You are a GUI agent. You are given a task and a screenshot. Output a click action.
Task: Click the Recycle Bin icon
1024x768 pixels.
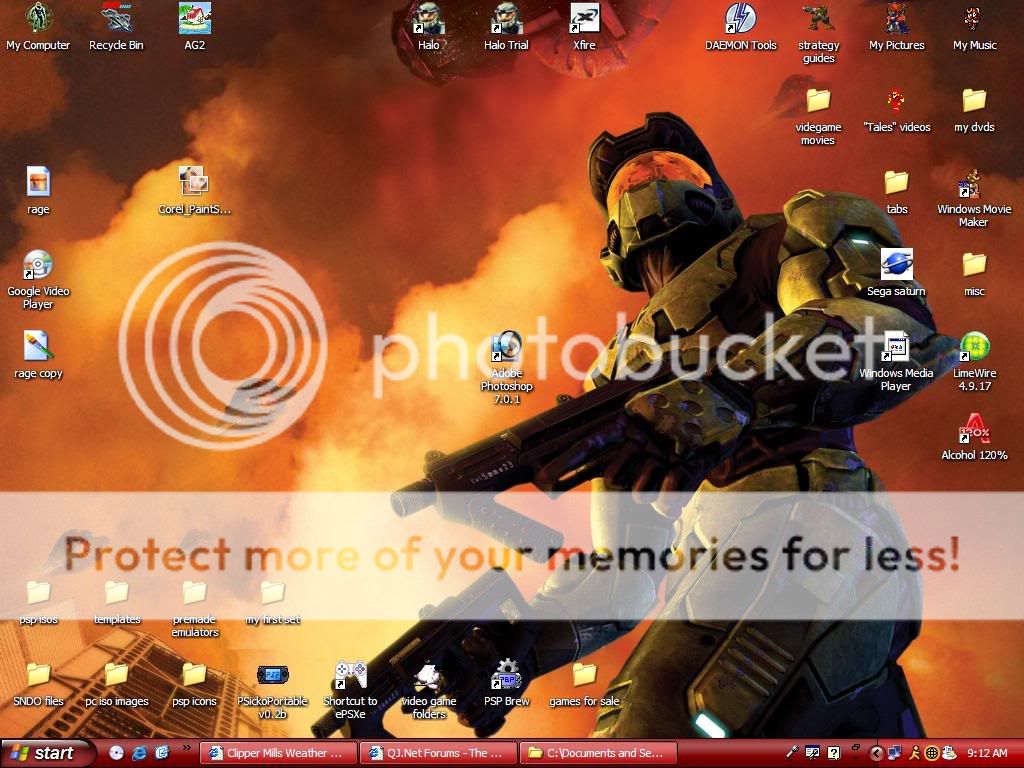coord(116,19)
